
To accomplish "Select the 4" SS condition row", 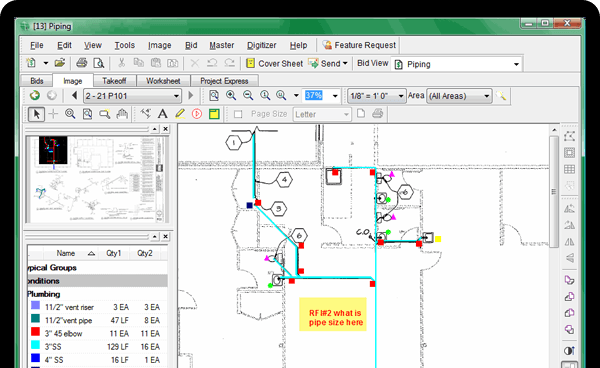I will point(97,360).
